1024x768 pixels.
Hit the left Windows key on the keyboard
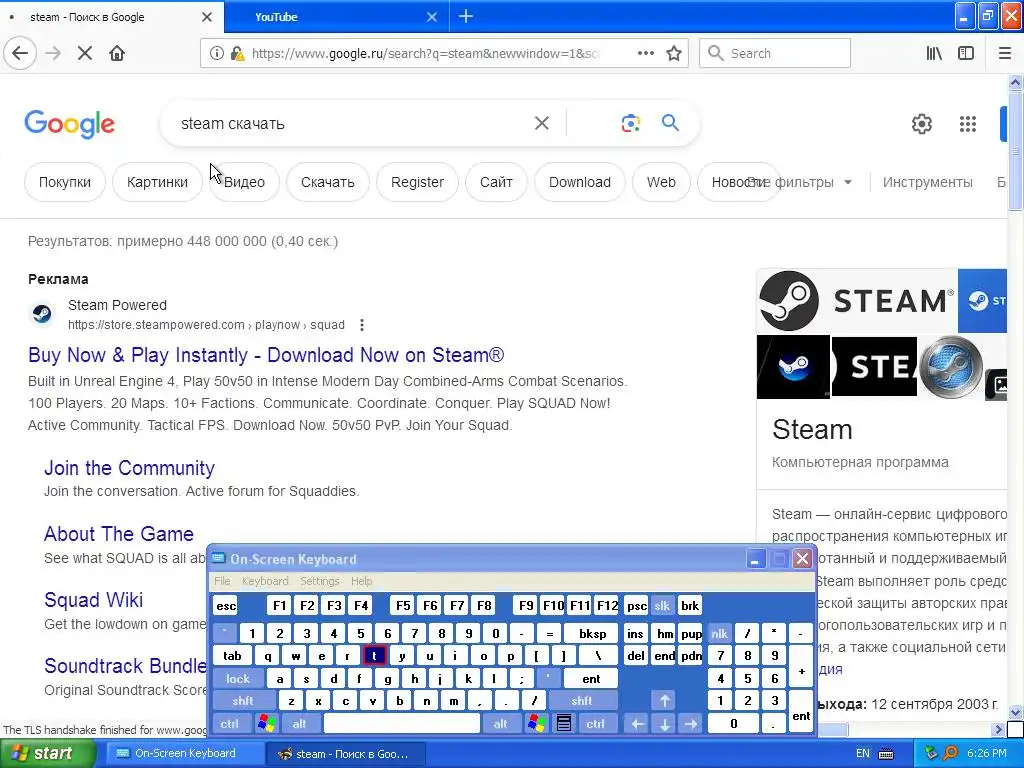(x=266, y=724)
